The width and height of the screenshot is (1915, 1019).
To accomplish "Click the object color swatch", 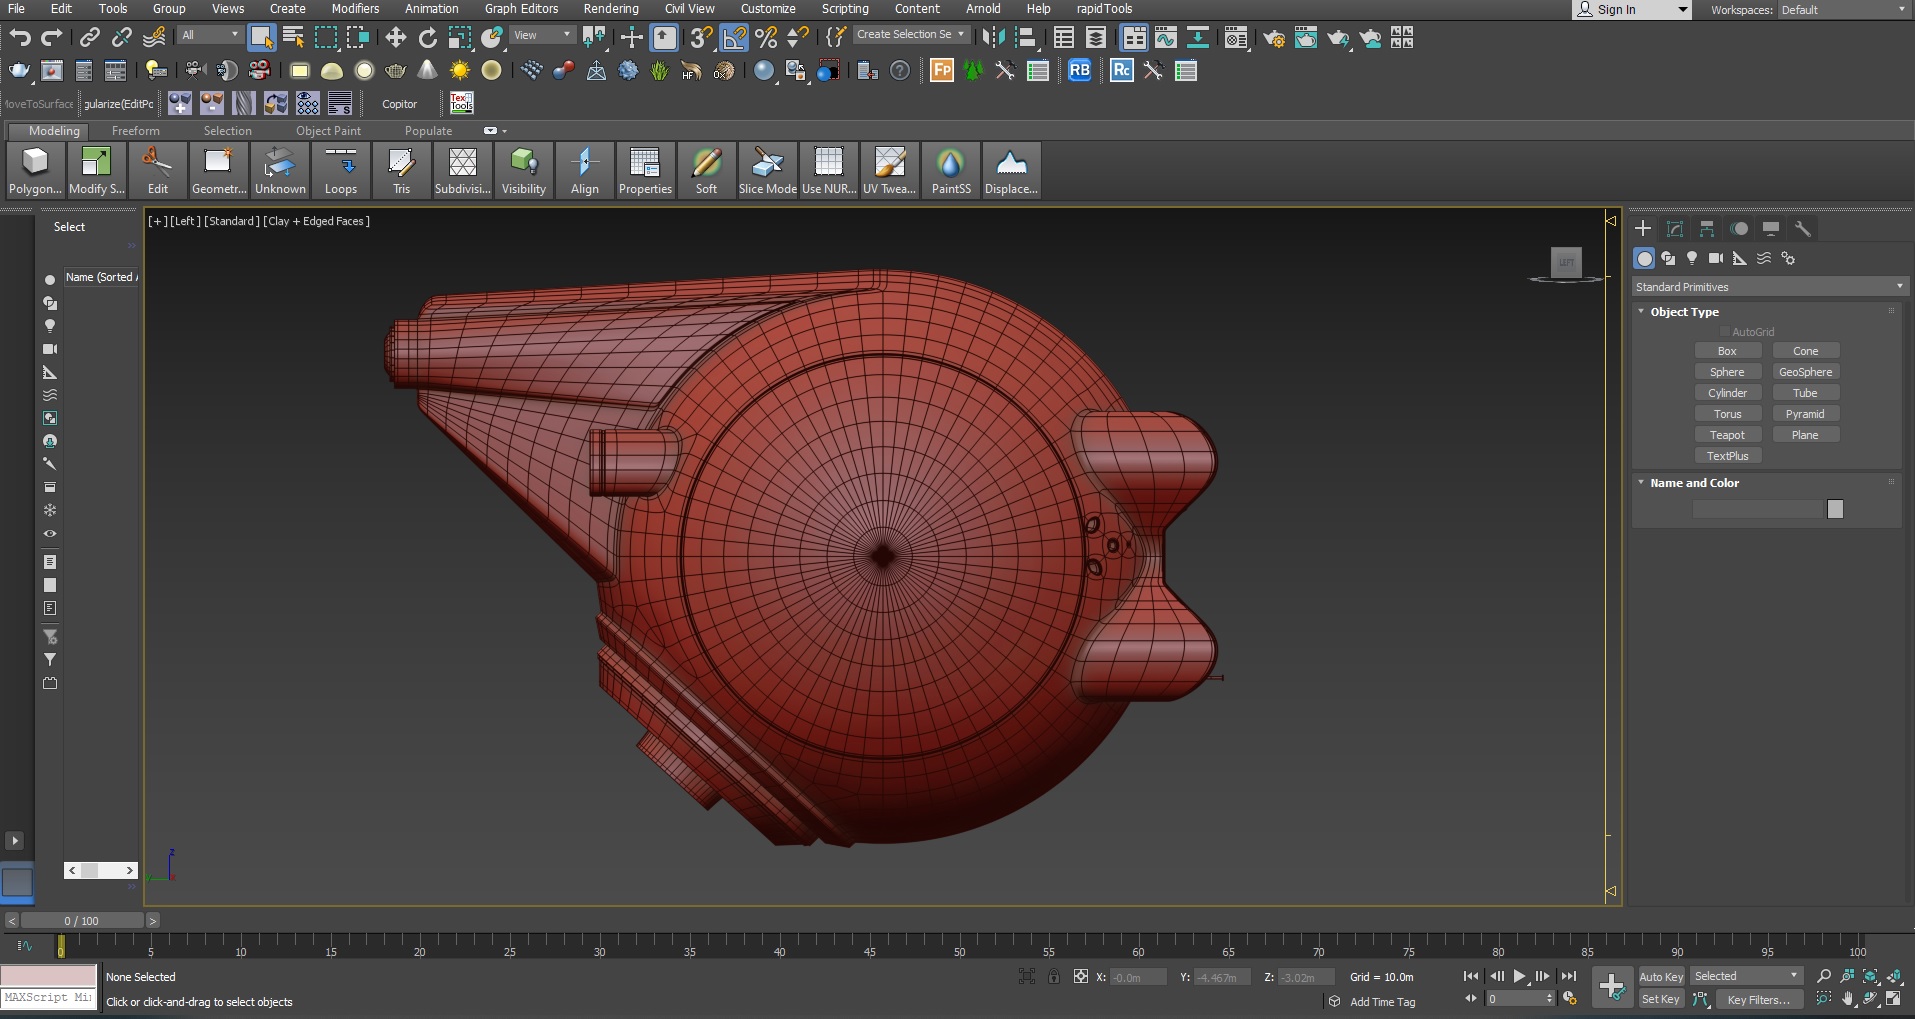I will tap(1835, 510).
